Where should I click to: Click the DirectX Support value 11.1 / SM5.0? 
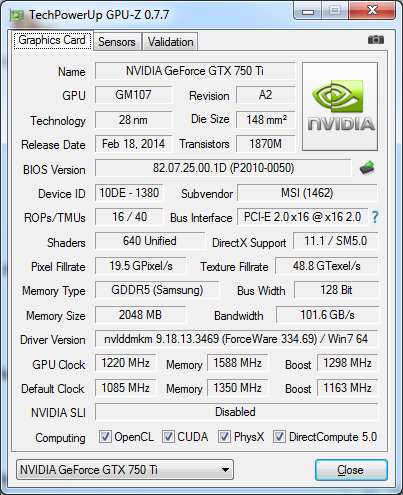(x=336, y=241)
